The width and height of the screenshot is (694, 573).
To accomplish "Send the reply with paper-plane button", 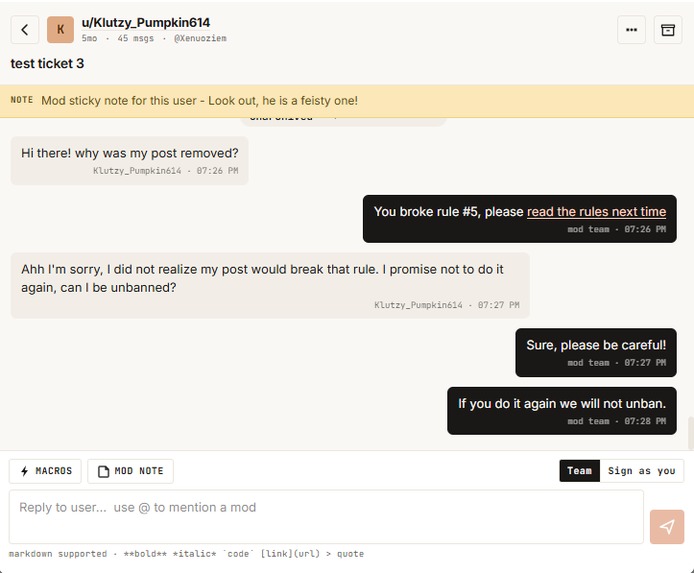I will point(667,527).
